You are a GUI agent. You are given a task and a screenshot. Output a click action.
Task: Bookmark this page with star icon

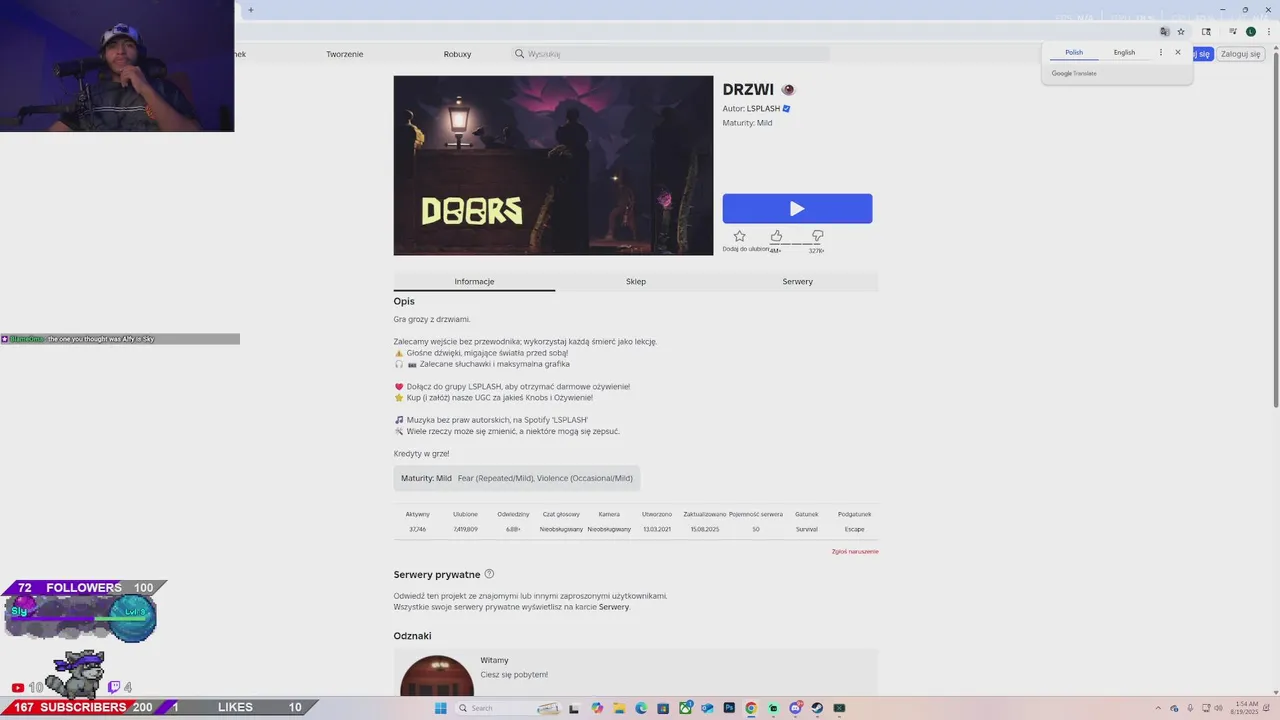pos(1181,32)
